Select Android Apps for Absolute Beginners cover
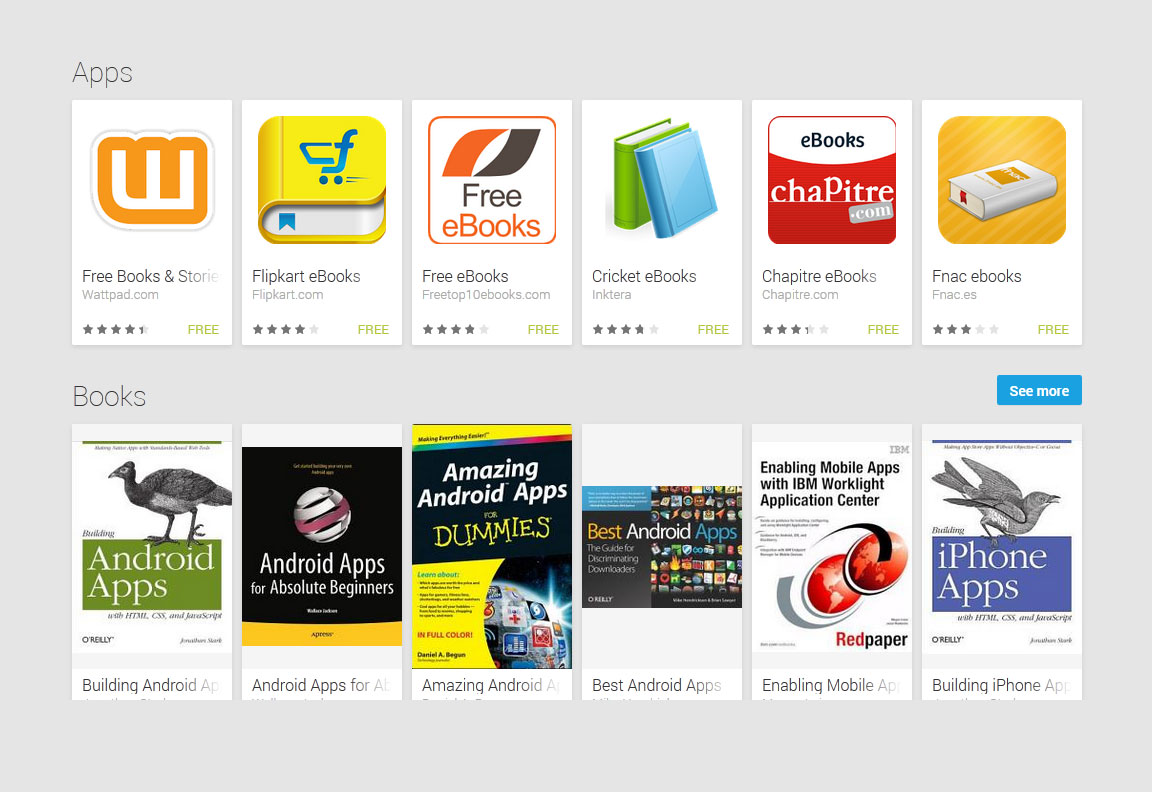Viewport: 1152px width, 792px height. (322, 547)
